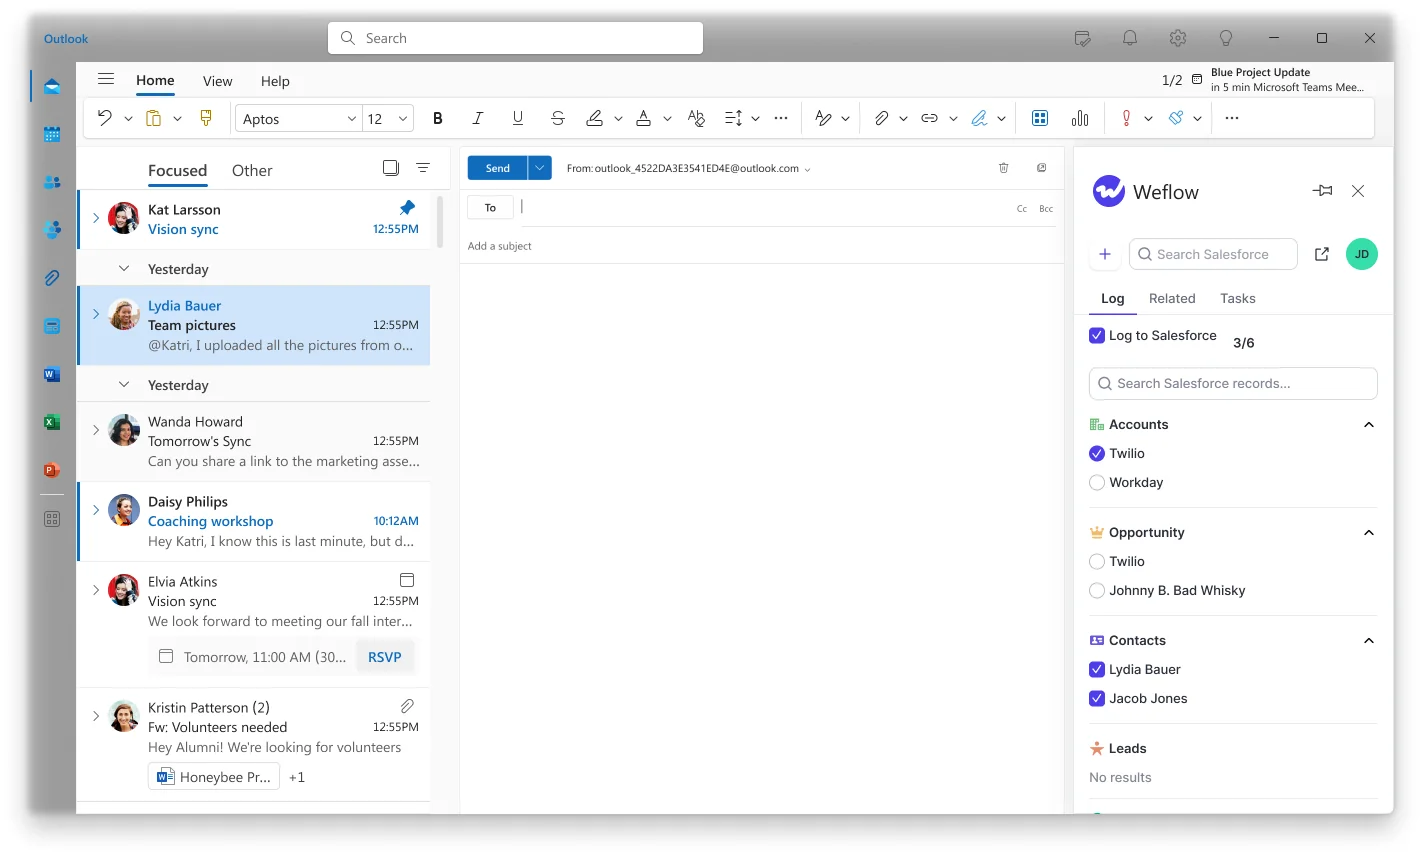The image size is (1422, 856).
Task: Open the Honeybee Pr... attachment
Action: pyautogui.click(x=214, y=777)
